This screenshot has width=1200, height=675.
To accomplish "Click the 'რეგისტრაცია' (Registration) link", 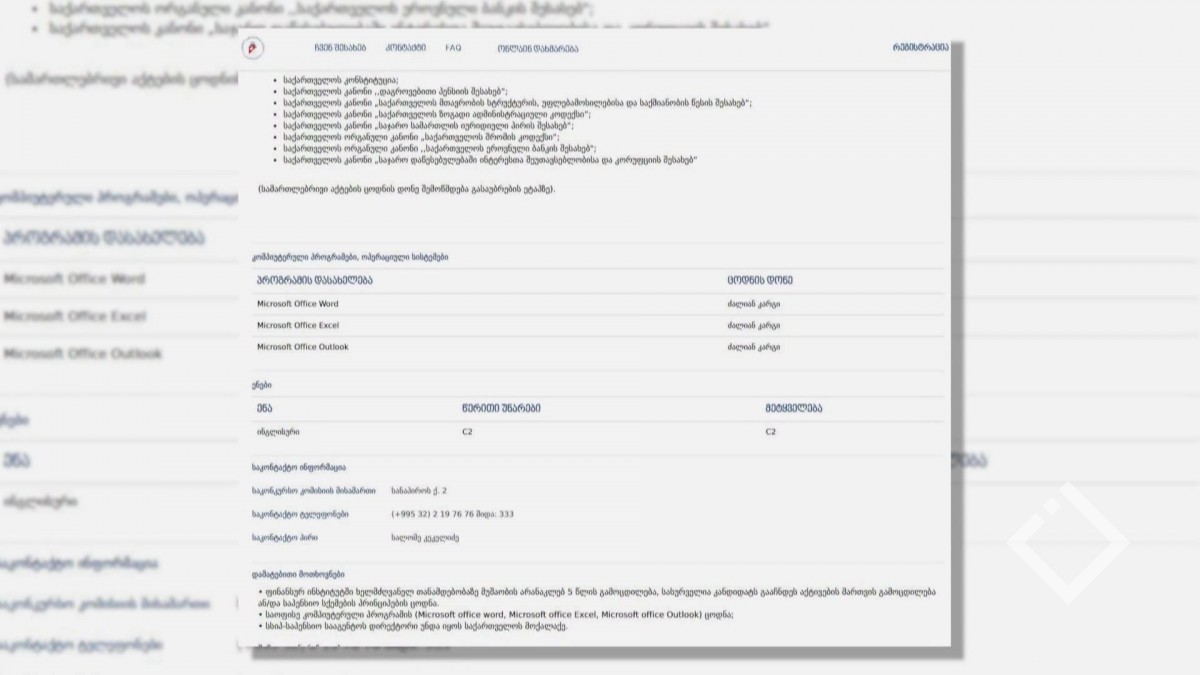I will [920, 48].
